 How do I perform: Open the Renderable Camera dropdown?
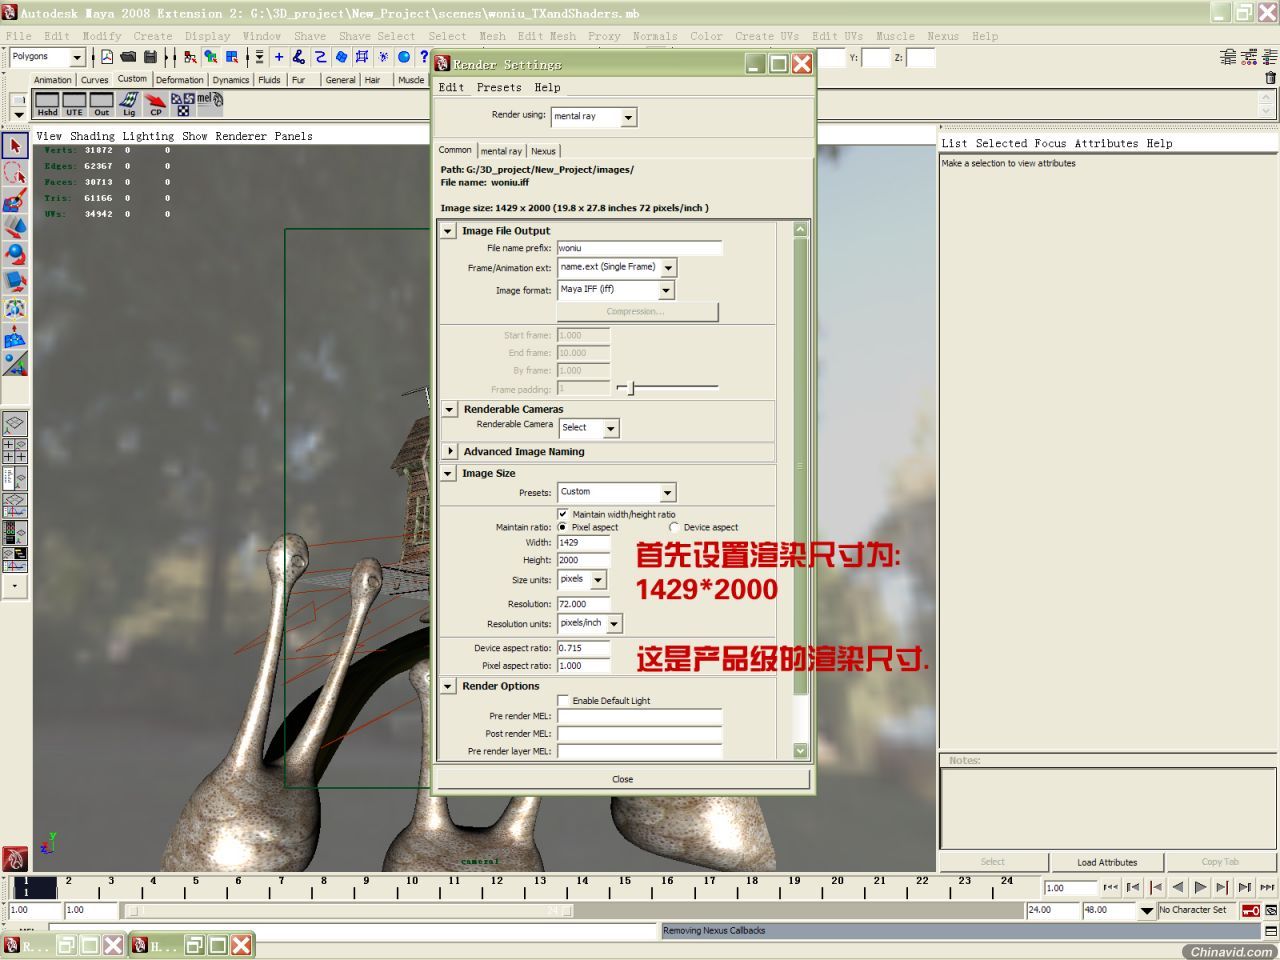tap(611, 428)
